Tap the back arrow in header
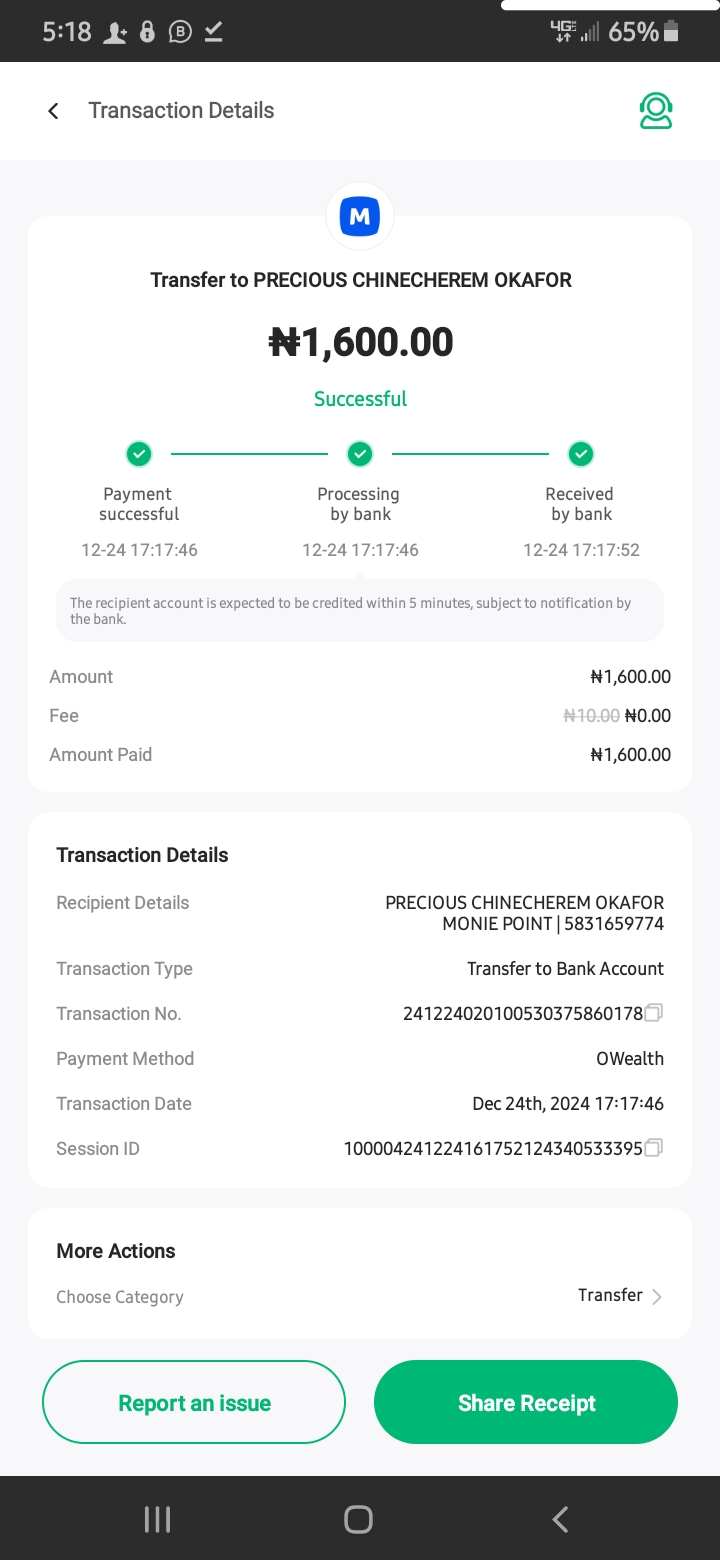Viewport: 720px width, 1560px height. tap(54, 111)
